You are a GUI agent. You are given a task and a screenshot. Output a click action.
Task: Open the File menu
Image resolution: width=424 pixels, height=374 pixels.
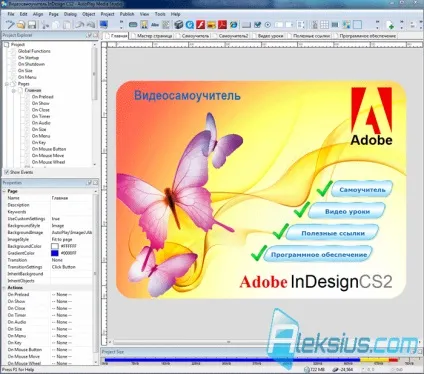(11, 14)
